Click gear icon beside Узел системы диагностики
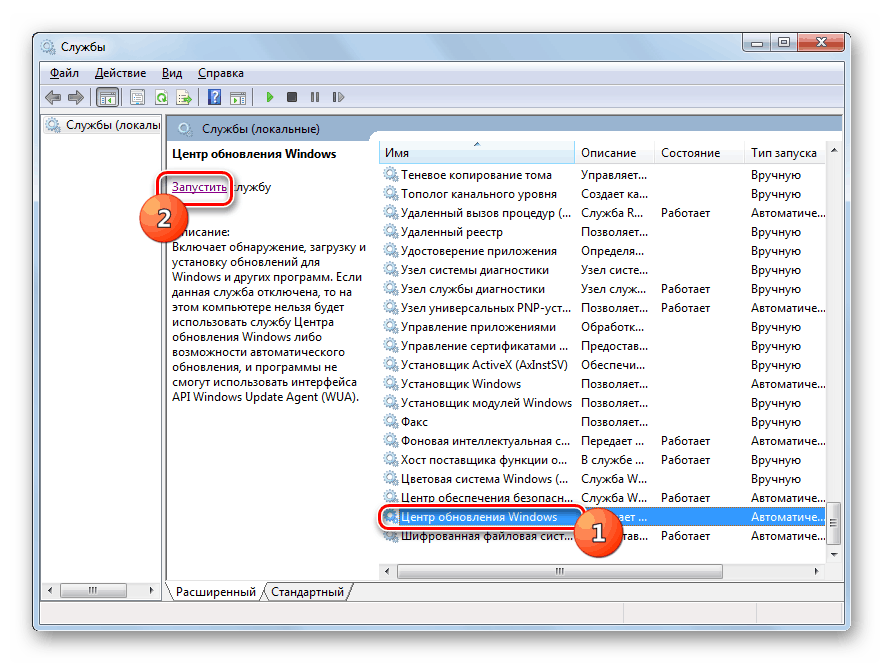Screen dimensions: 884x664 [x=391, y=269]
